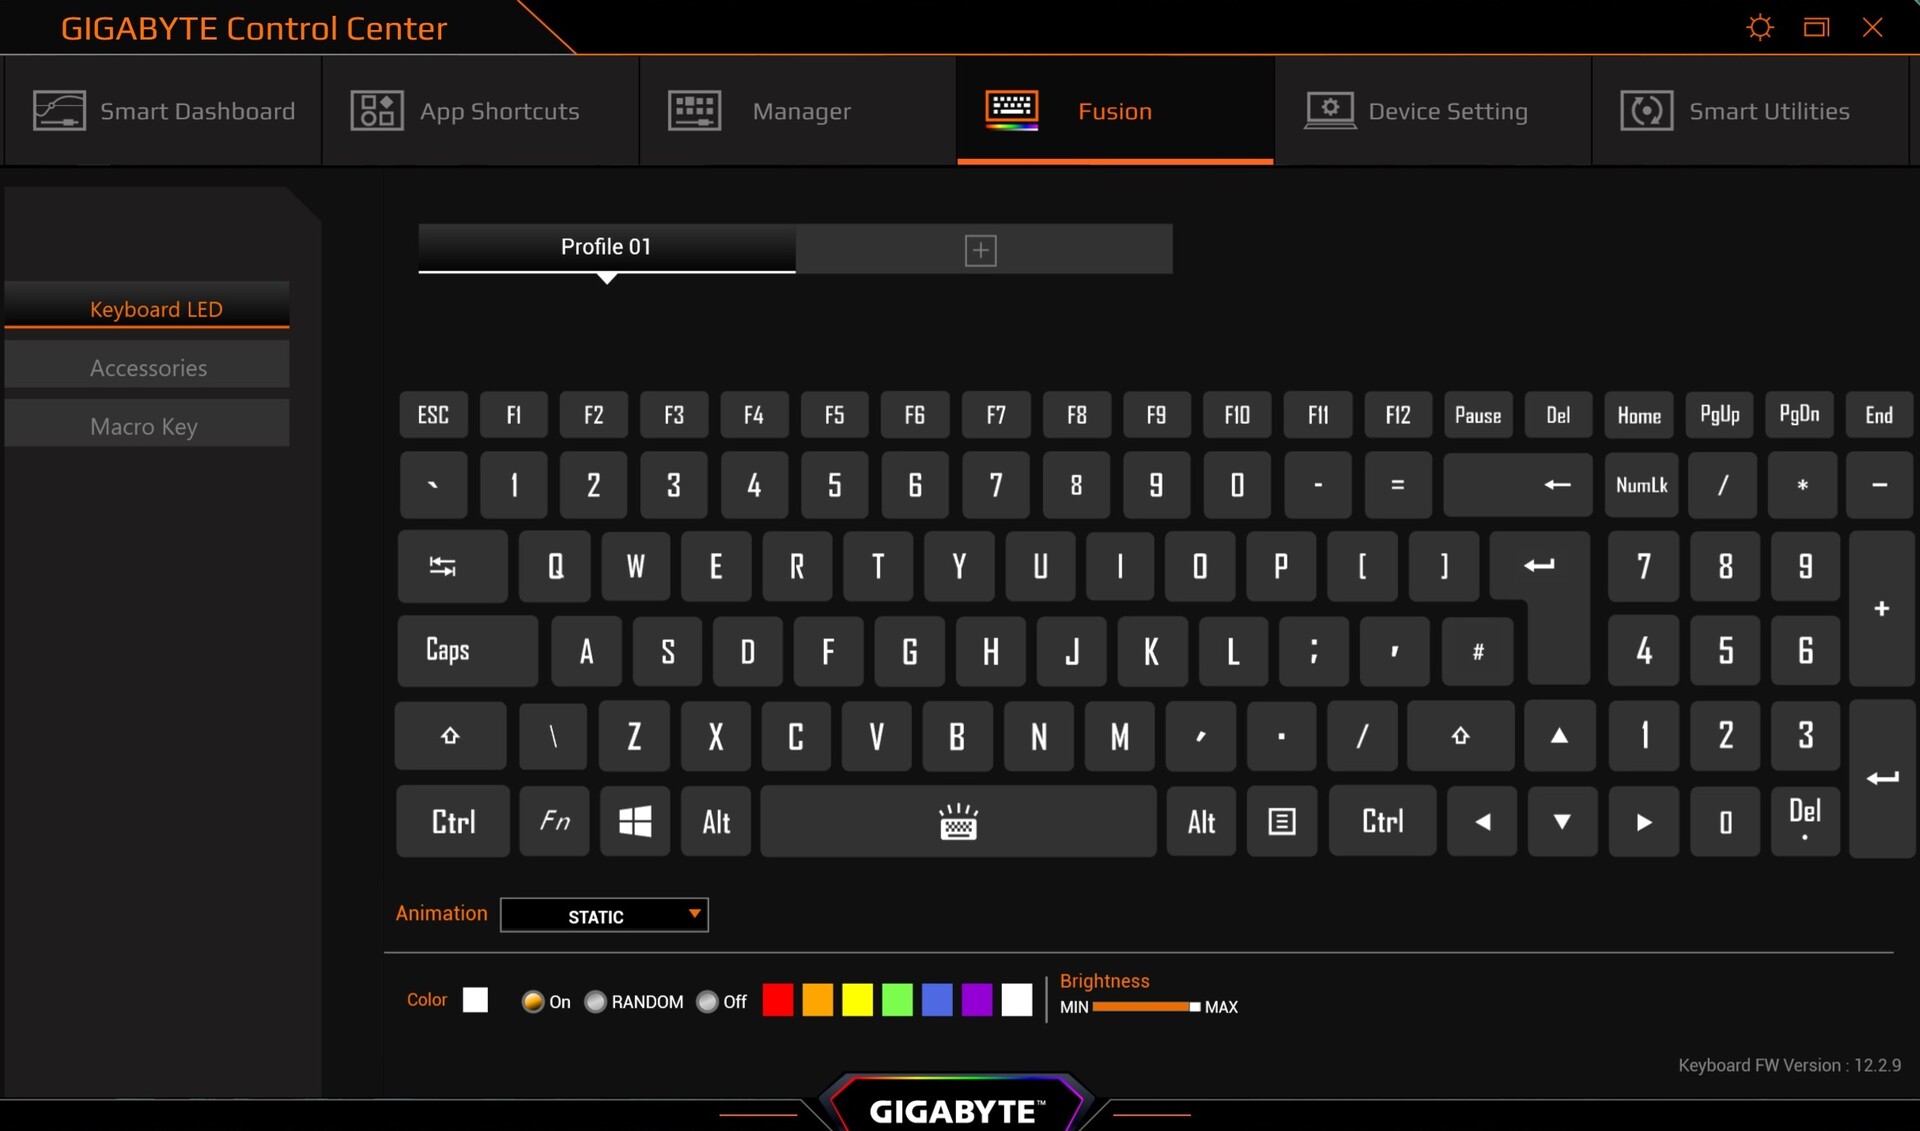The height and width of the screenshot is (1131, 1920).
Task: Pick the green color swatch
Action: coord(897,1000)
